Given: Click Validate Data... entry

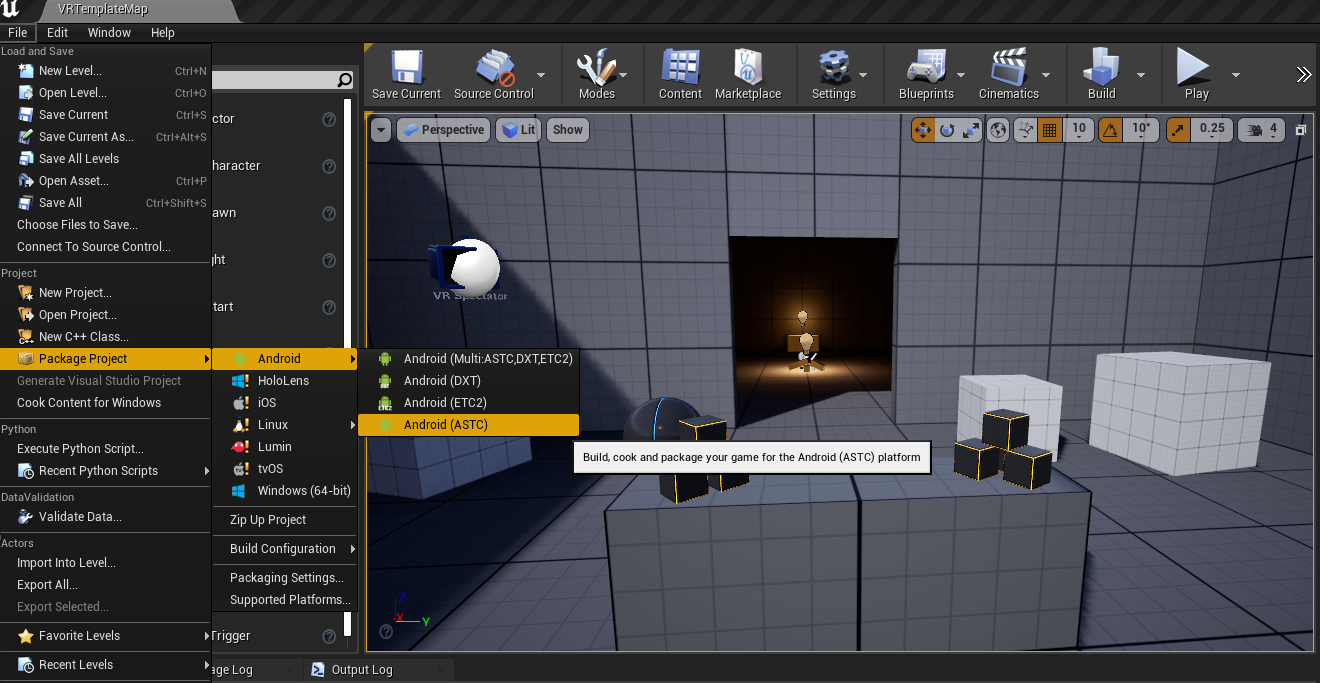Looking at the screenshot, I should coord(106,517).
